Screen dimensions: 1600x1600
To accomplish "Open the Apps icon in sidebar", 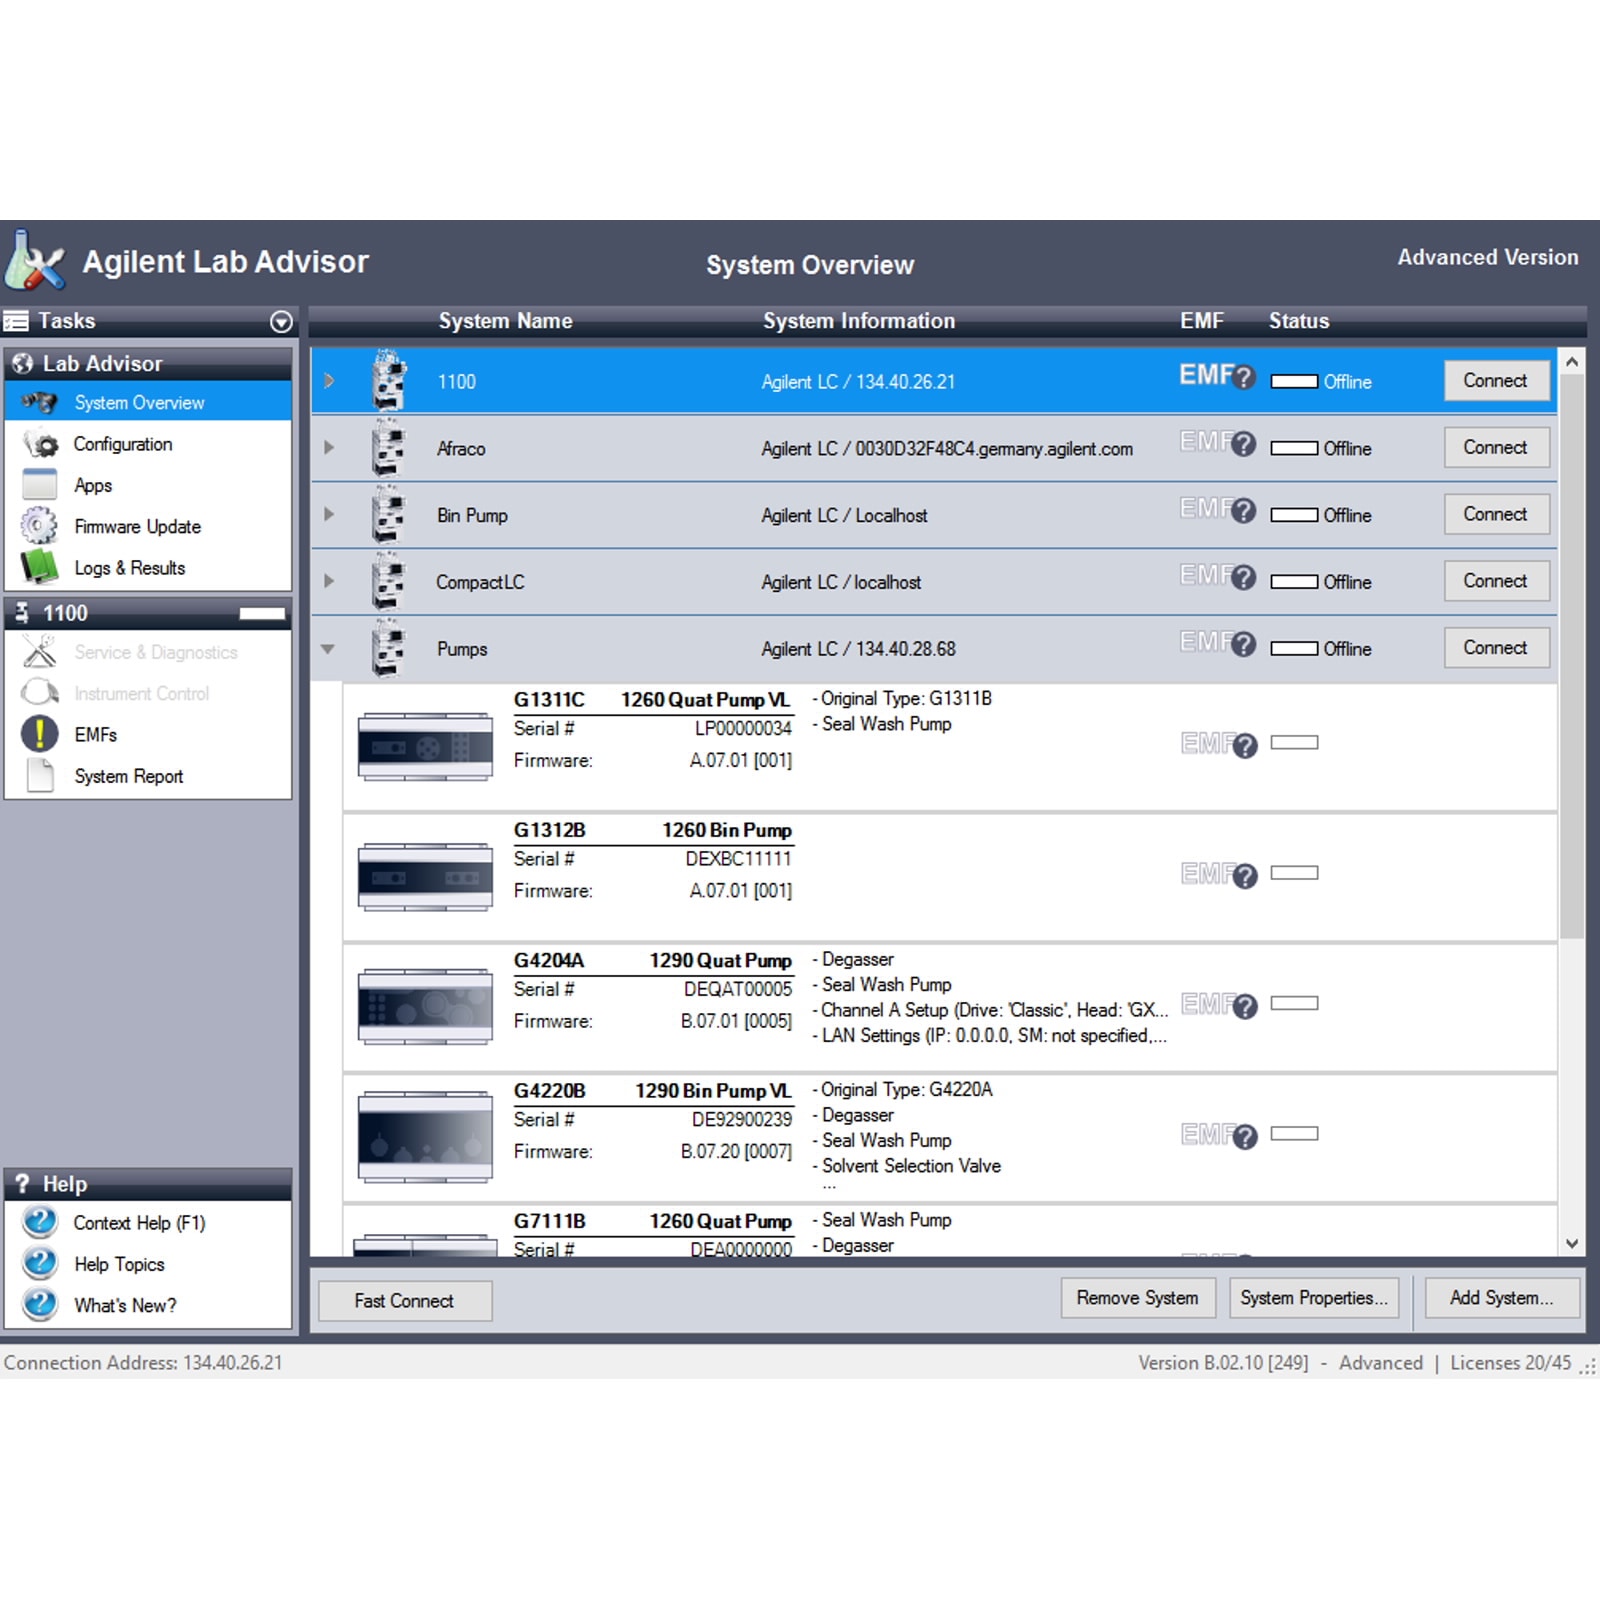I will click(x=40, y=485).
